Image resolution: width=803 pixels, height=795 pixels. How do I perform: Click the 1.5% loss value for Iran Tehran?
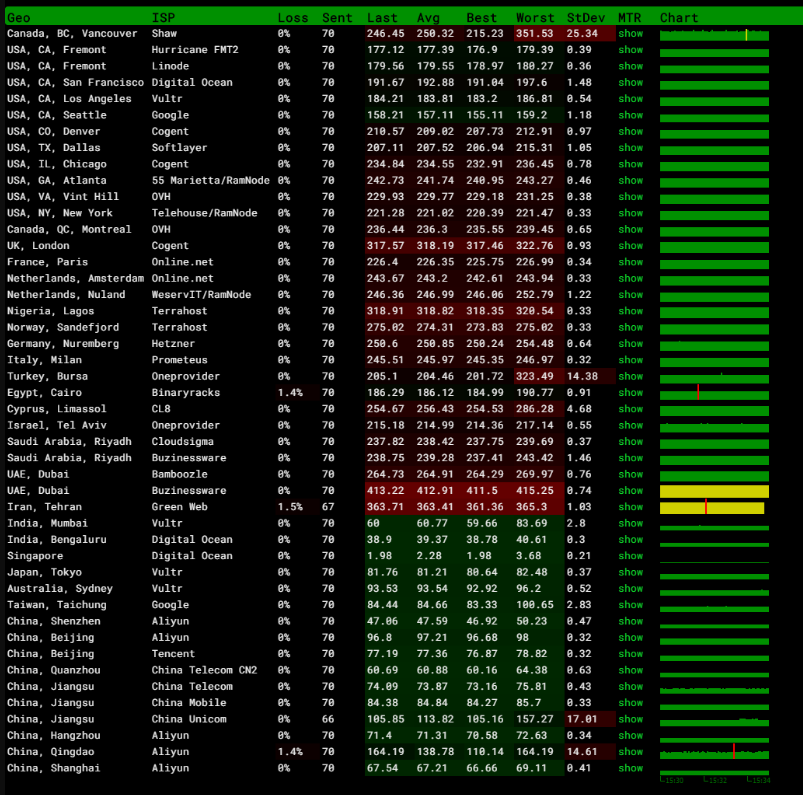pyautogui.click(x=290, y=507)
